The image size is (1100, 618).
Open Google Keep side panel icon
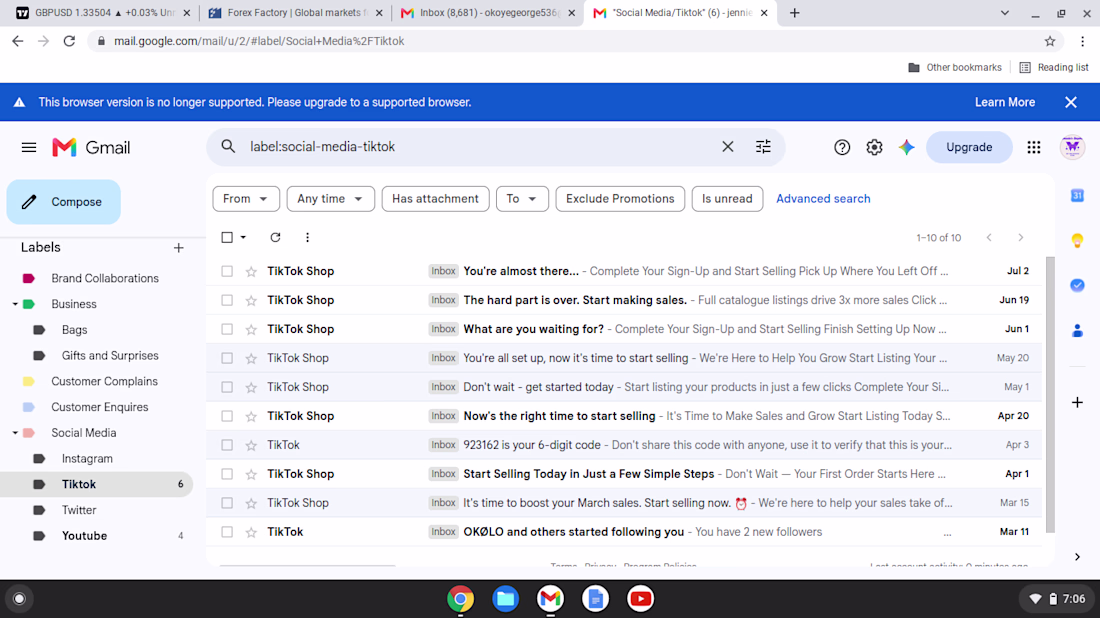pyautogui.click(x=1078, y=241)
